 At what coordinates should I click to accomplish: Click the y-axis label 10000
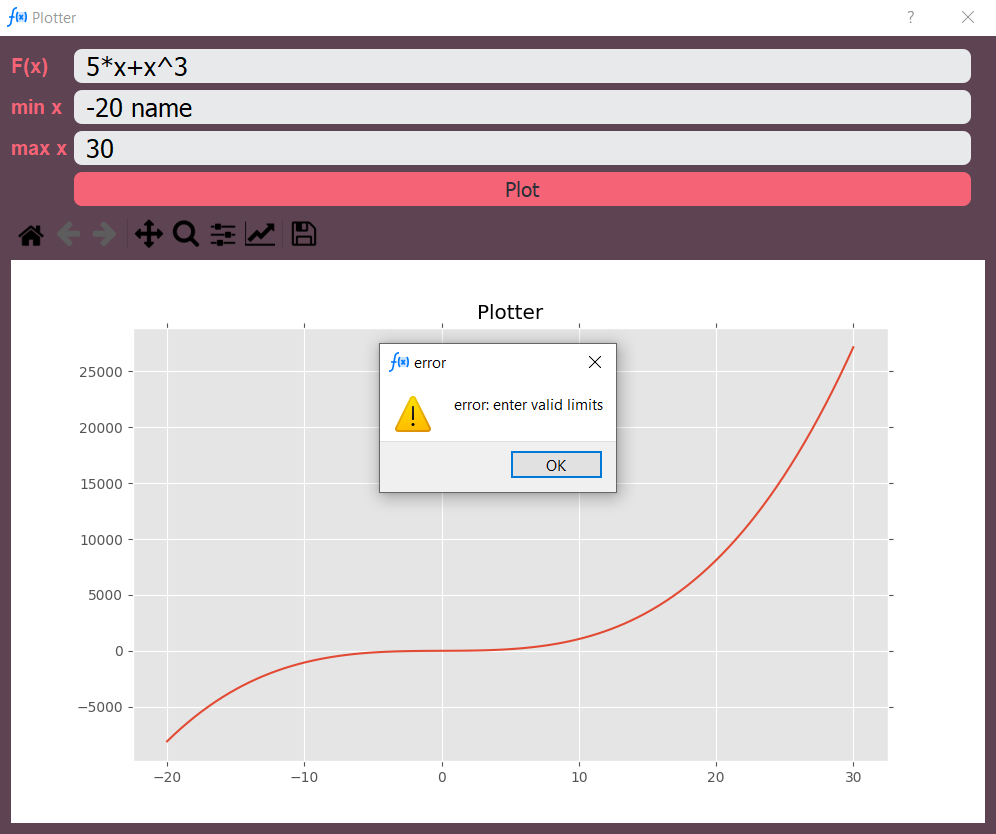click(x=101, y=540)
